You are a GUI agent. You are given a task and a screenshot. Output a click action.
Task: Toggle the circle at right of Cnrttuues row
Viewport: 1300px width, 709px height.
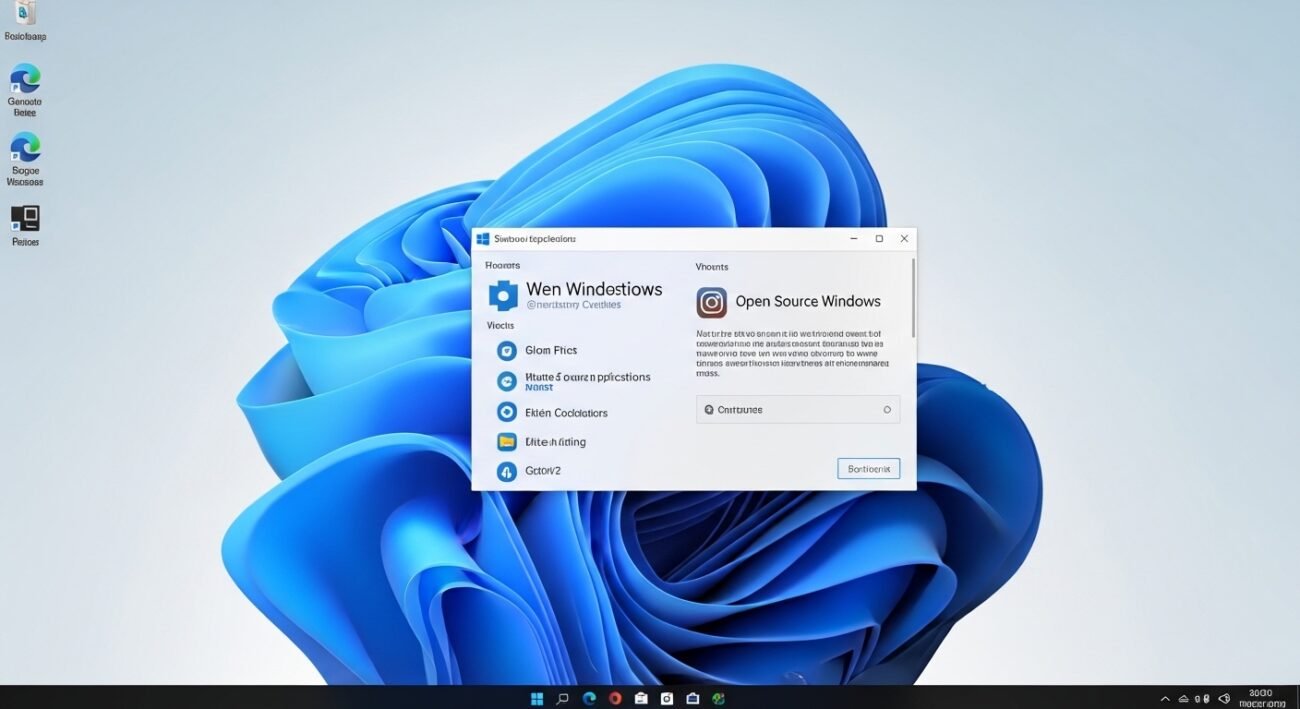pyautogui.click(x=887, y=410)
